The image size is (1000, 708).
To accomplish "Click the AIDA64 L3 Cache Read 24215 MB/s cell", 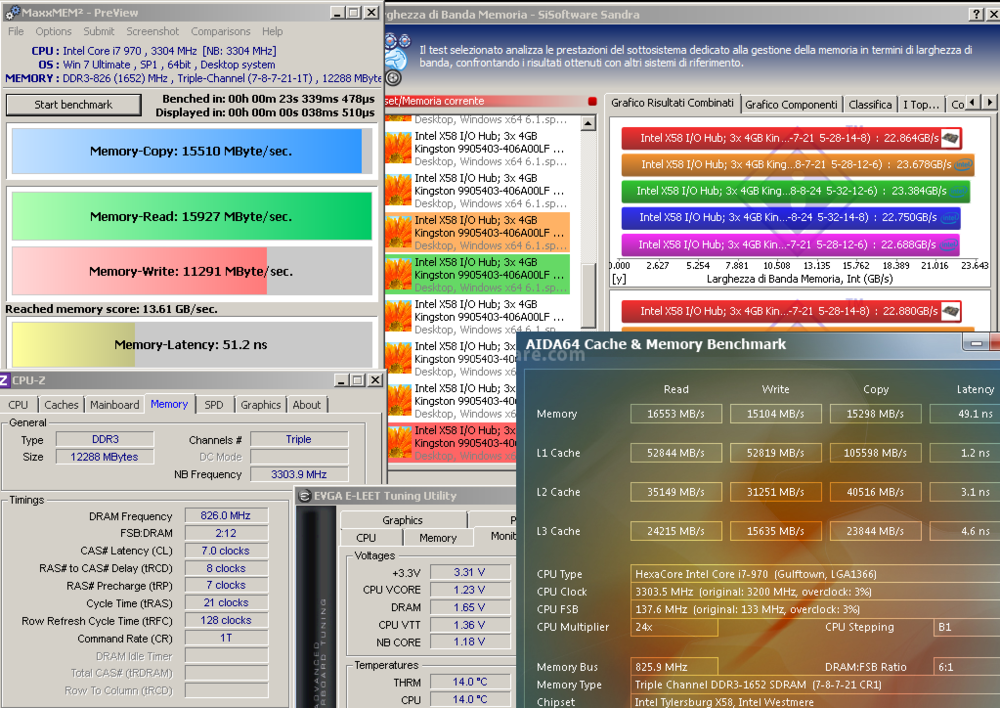I will pyautogui.click(x=676, y=531).
